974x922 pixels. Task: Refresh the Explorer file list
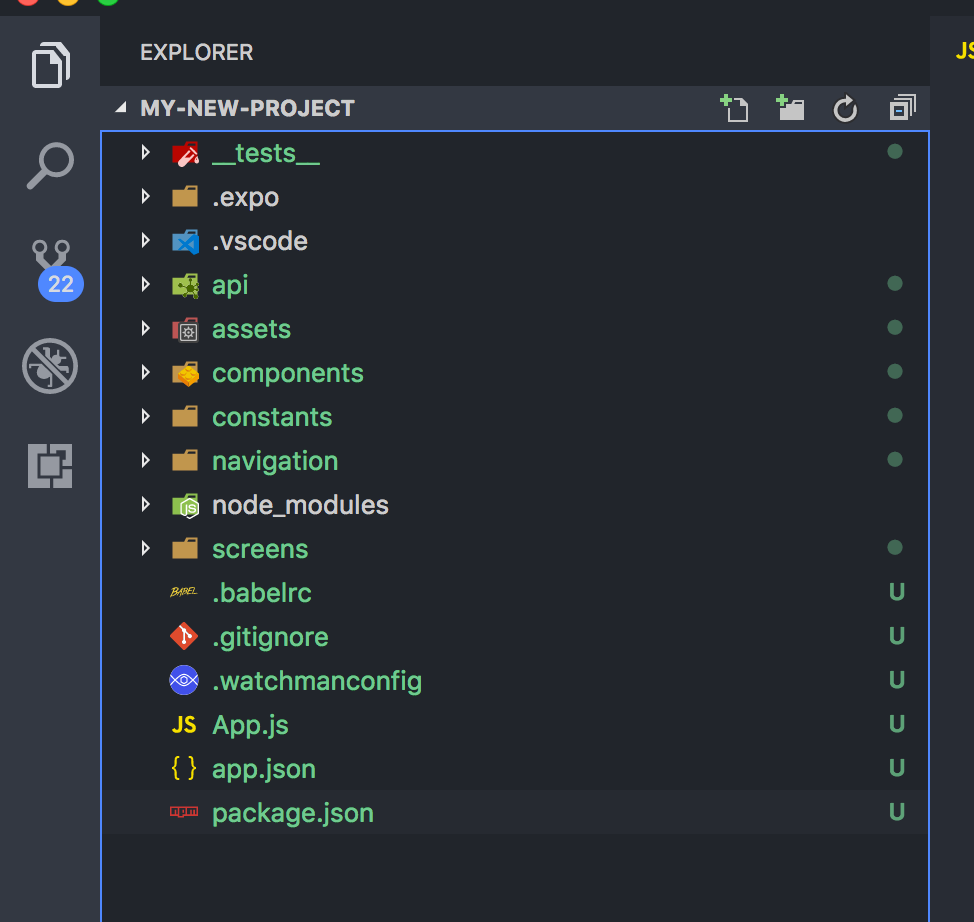coord(845,108)
